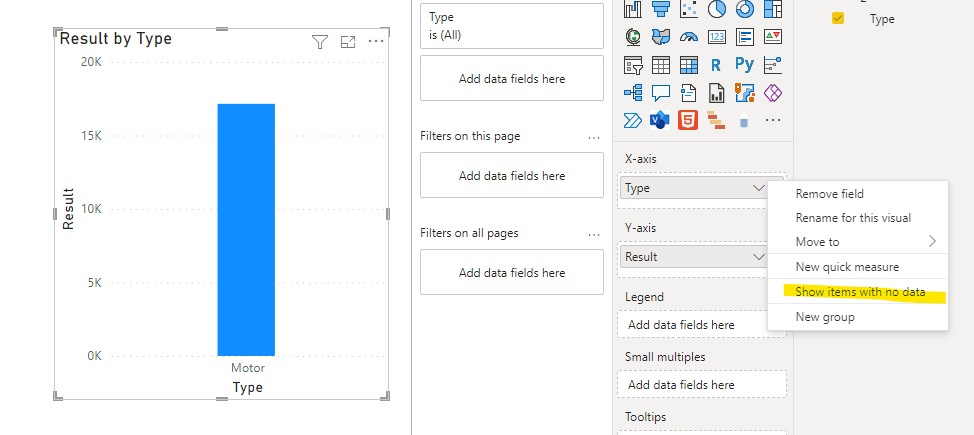Get more visuals via ellipsis

[773, 120]
